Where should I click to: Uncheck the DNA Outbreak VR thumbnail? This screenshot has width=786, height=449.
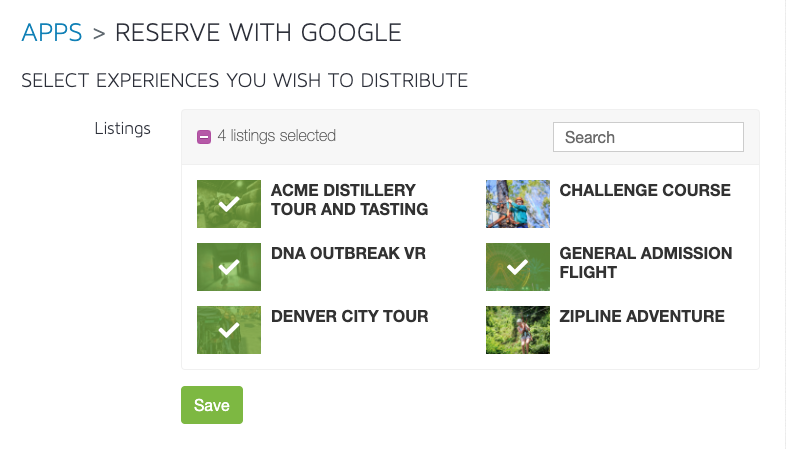tap(229, 267)
